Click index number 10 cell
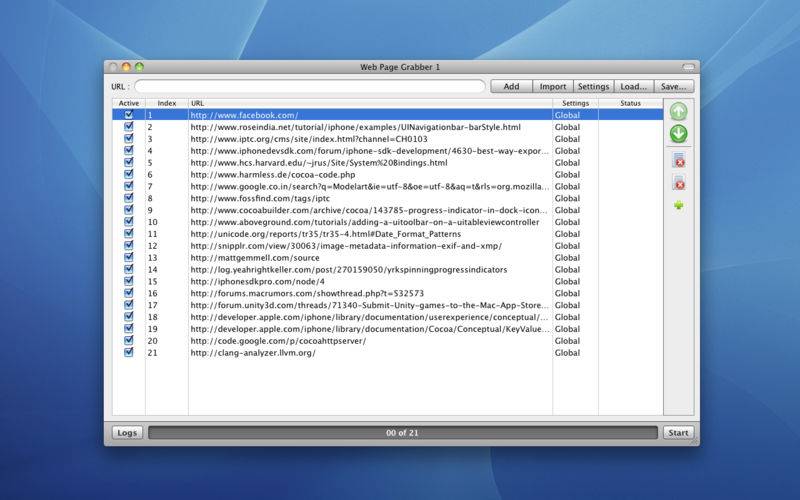The image size is (800, 500). [153, 222]
